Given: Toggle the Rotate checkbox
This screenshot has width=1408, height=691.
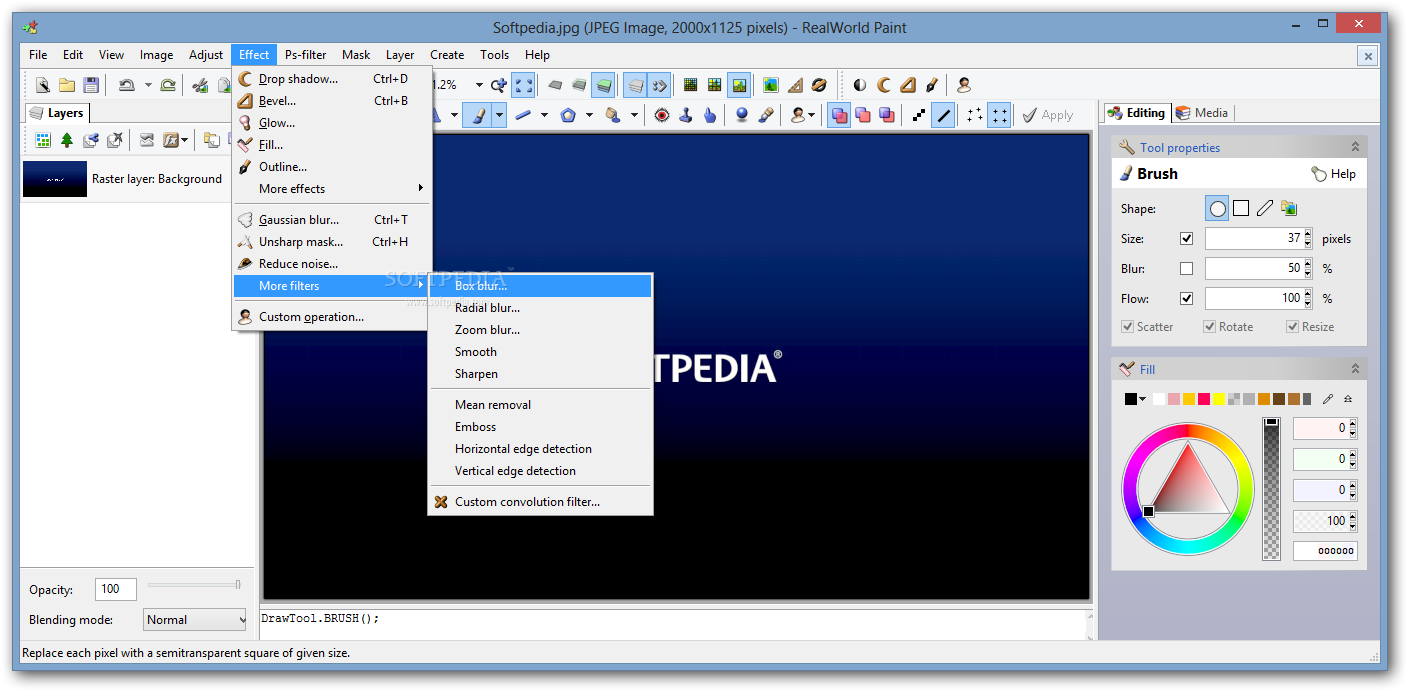Looking at the screenshot, I should [x=1210, y=327].
